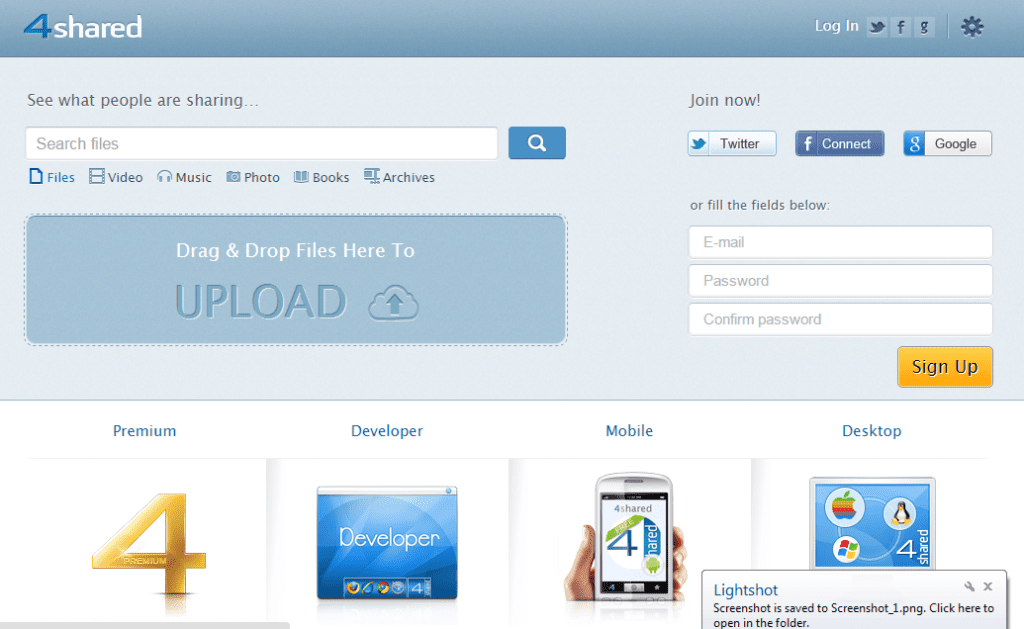Open the Lightshot notification settings wrench
The width and height of the screenshot is (1024, 629).
[x=969, y=587]
